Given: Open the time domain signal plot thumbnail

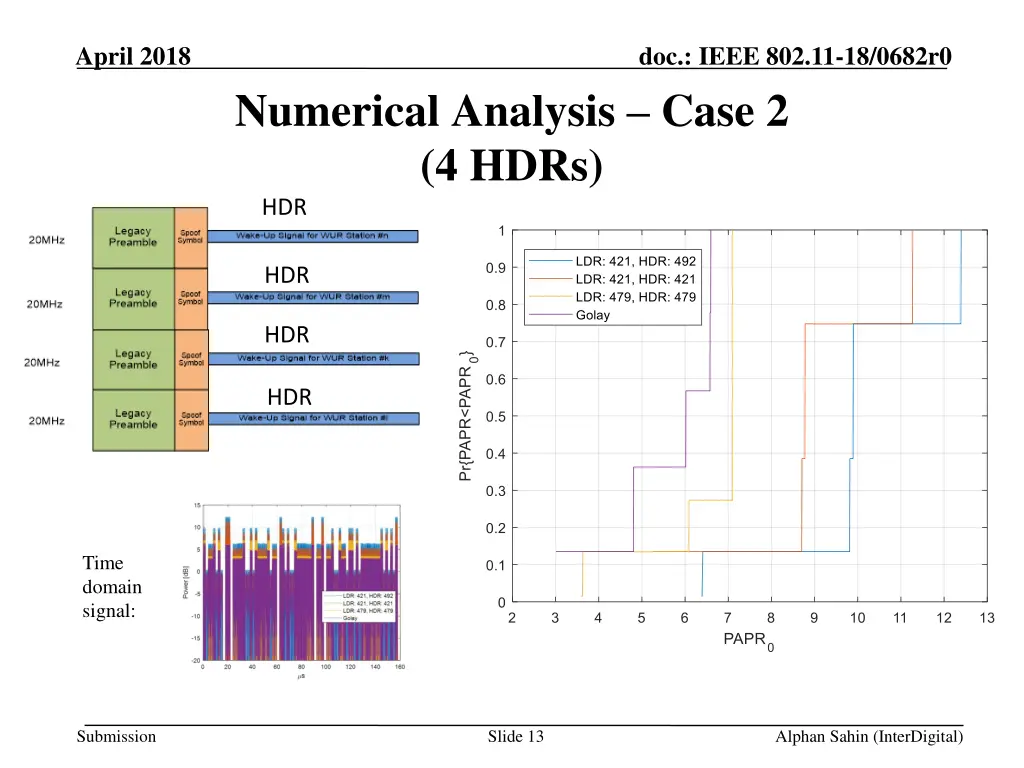Looking at the screenshot, I should 296,586.
